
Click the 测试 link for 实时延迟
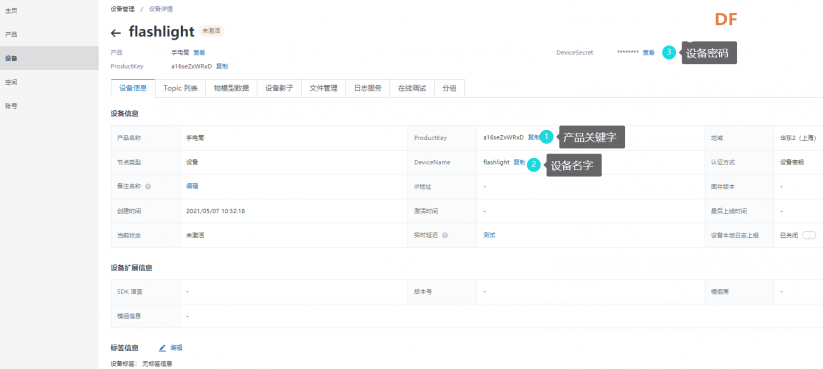point(489,235)
